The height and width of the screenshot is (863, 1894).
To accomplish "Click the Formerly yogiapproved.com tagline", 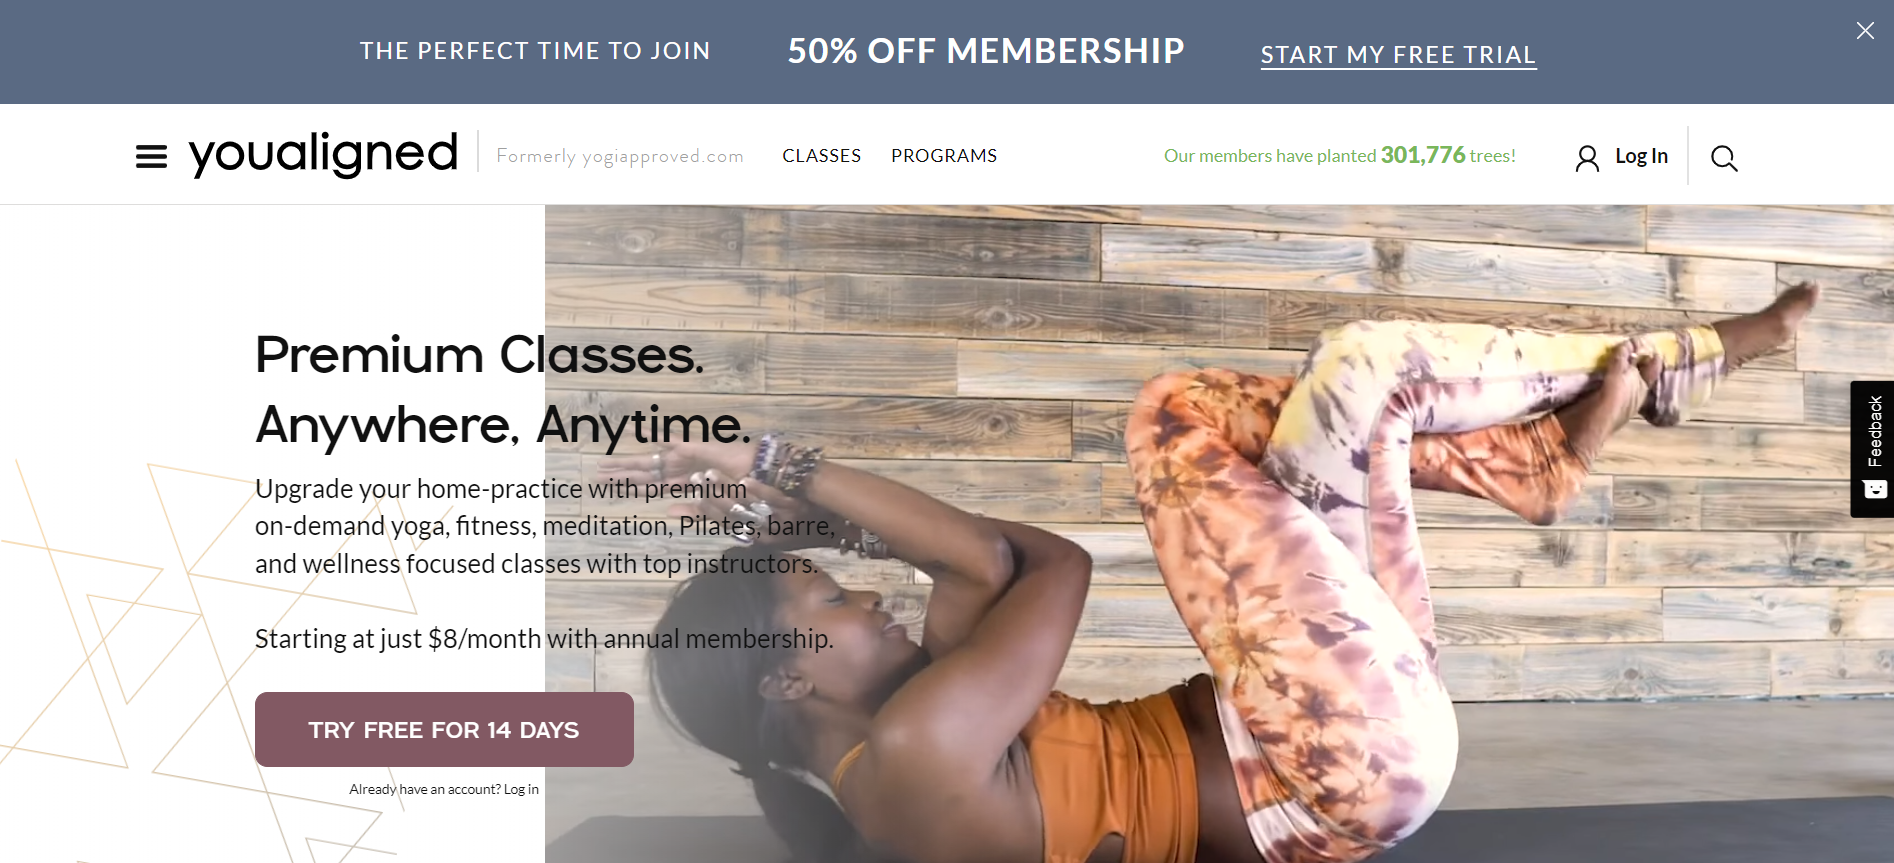I will pyautogui.click(x=620, y=156).
